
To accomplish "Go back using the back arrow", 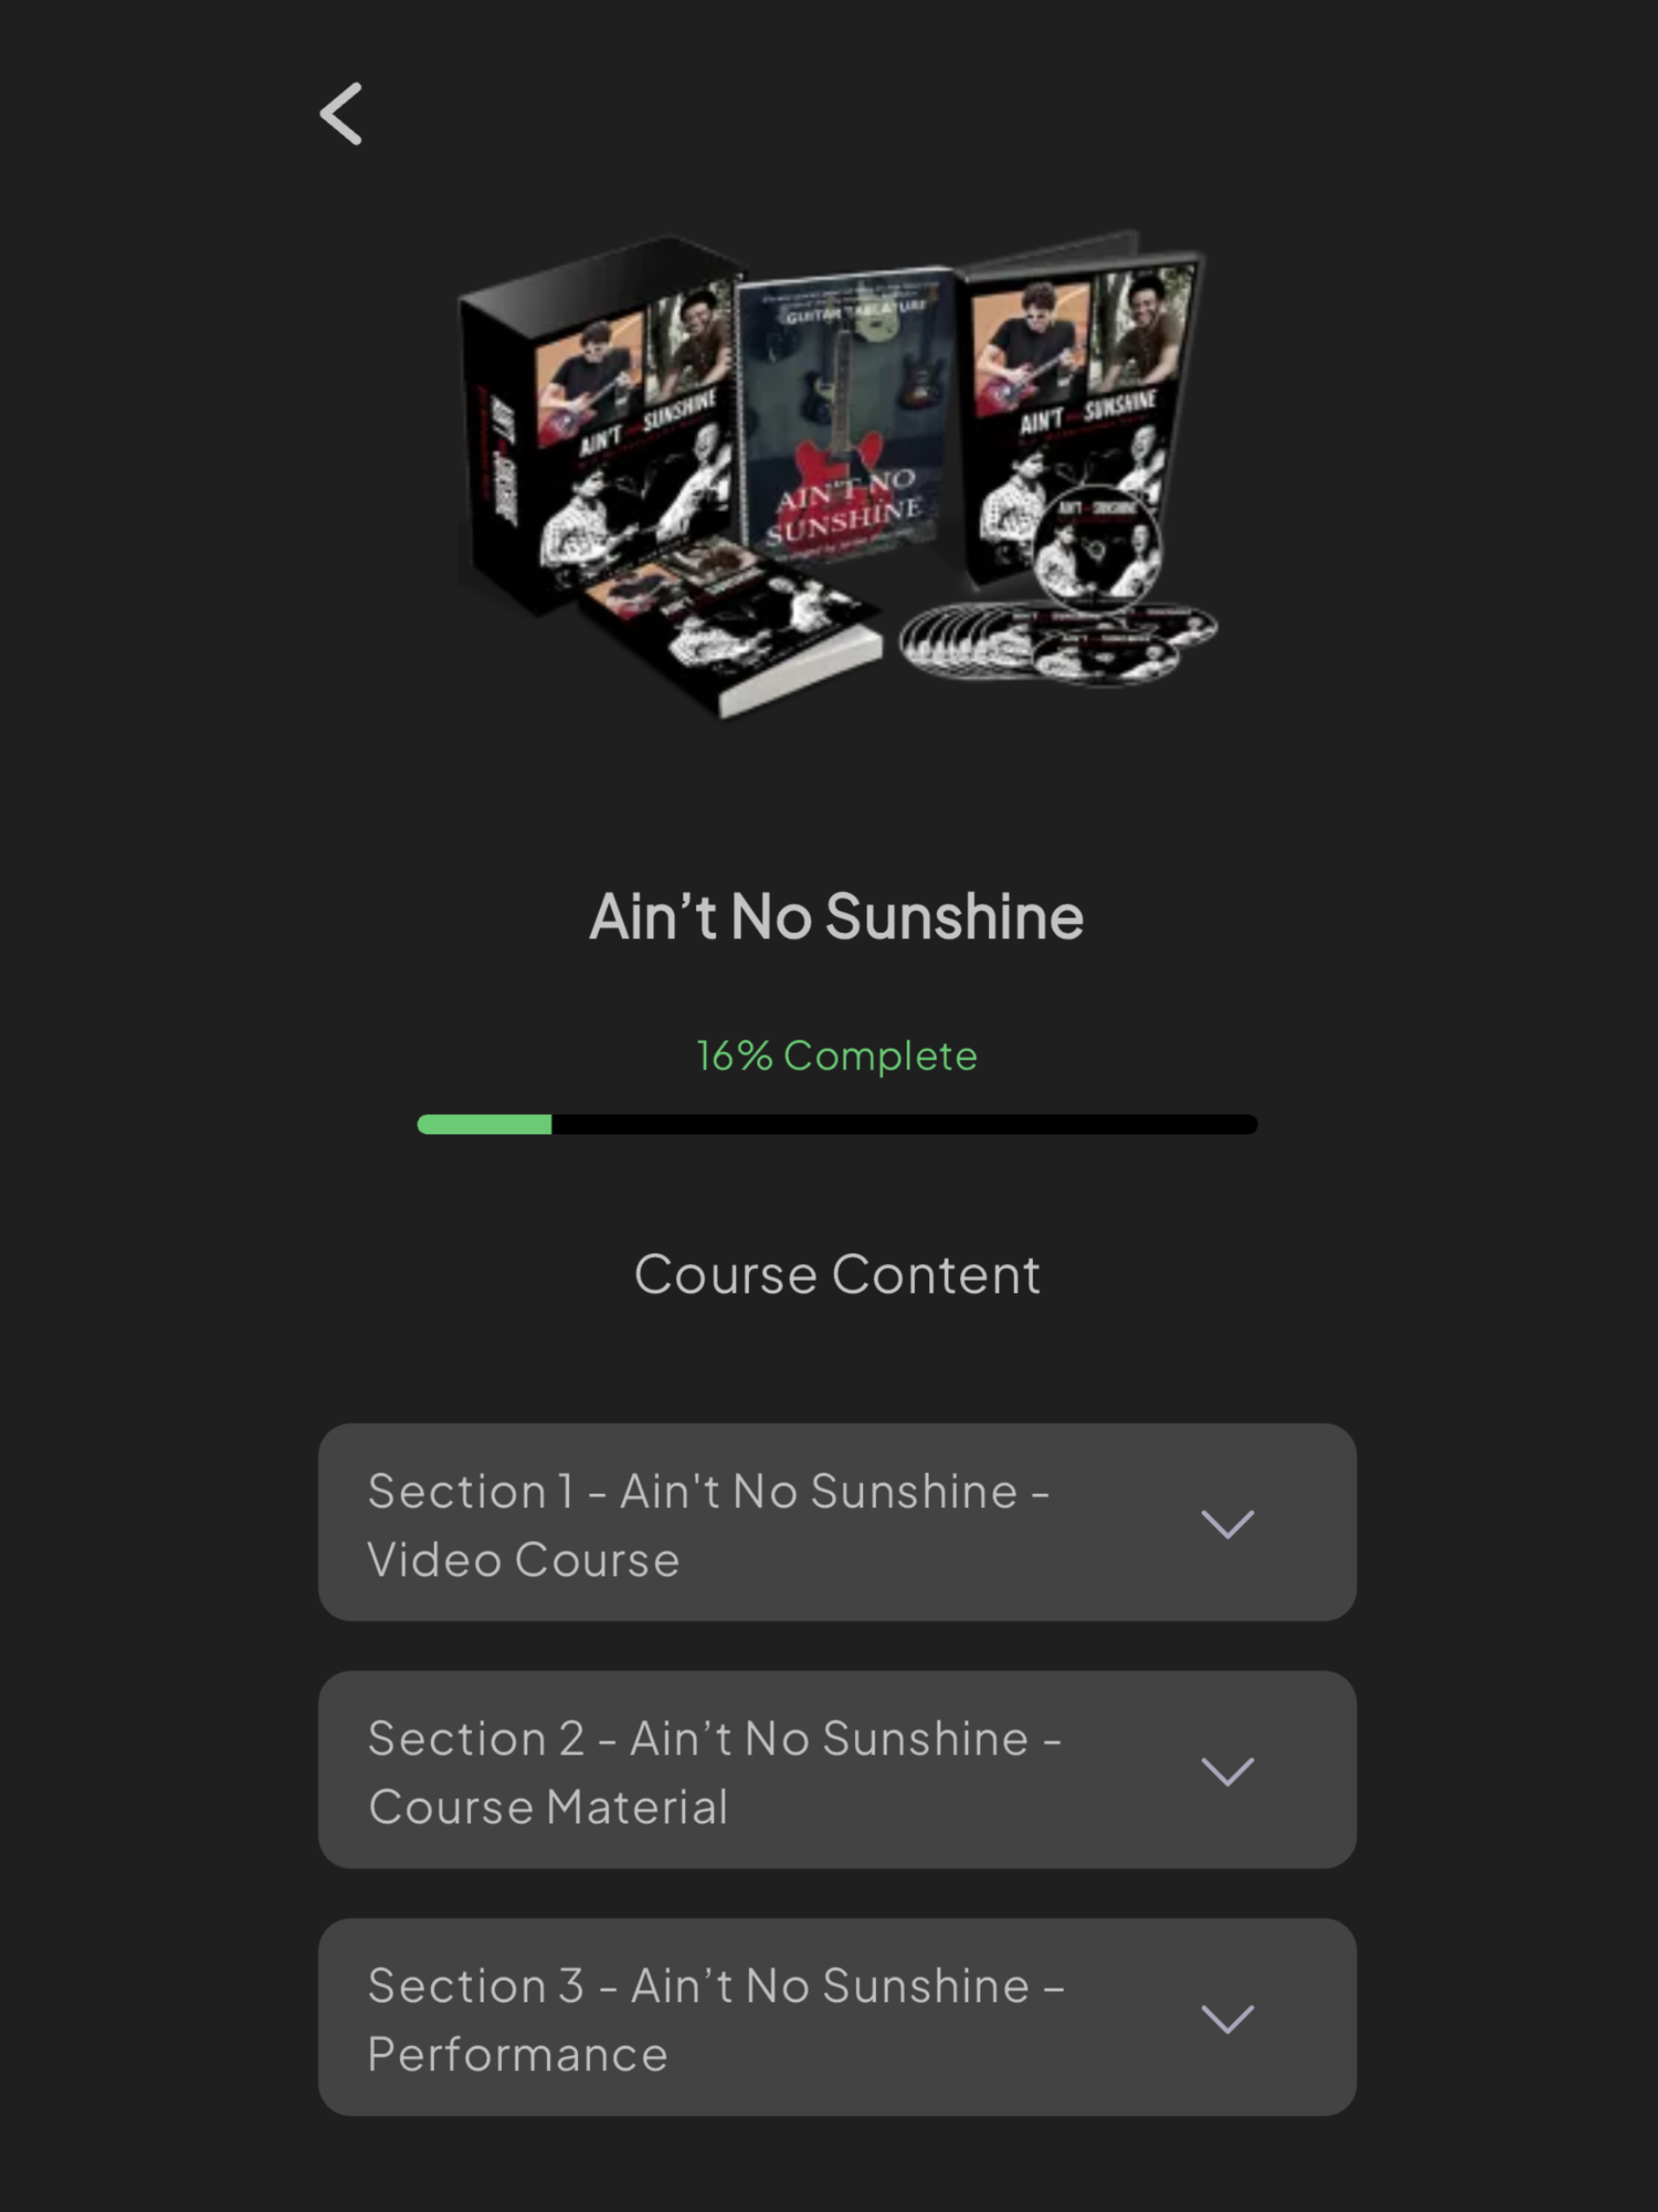I will coord(341,114).
